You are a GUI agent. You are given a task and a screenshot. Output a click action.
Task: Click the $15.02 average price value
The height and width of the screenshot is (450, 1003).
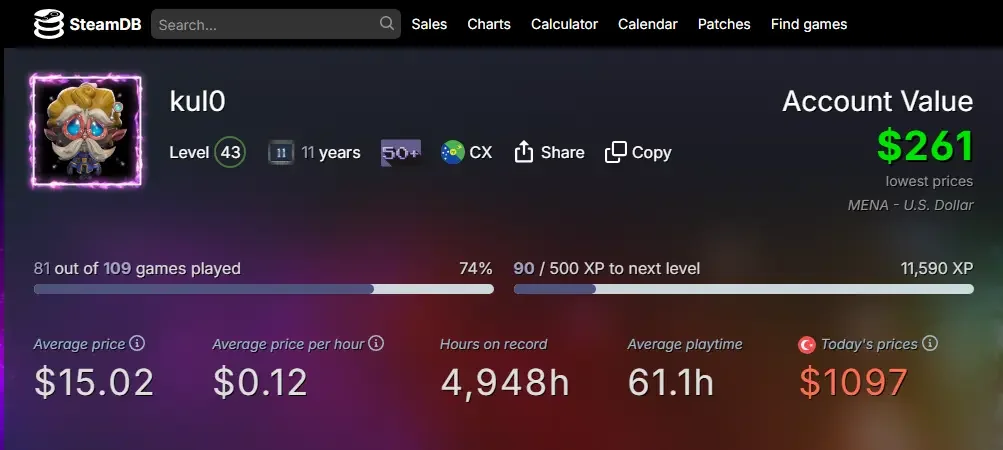tap(94, 382)
